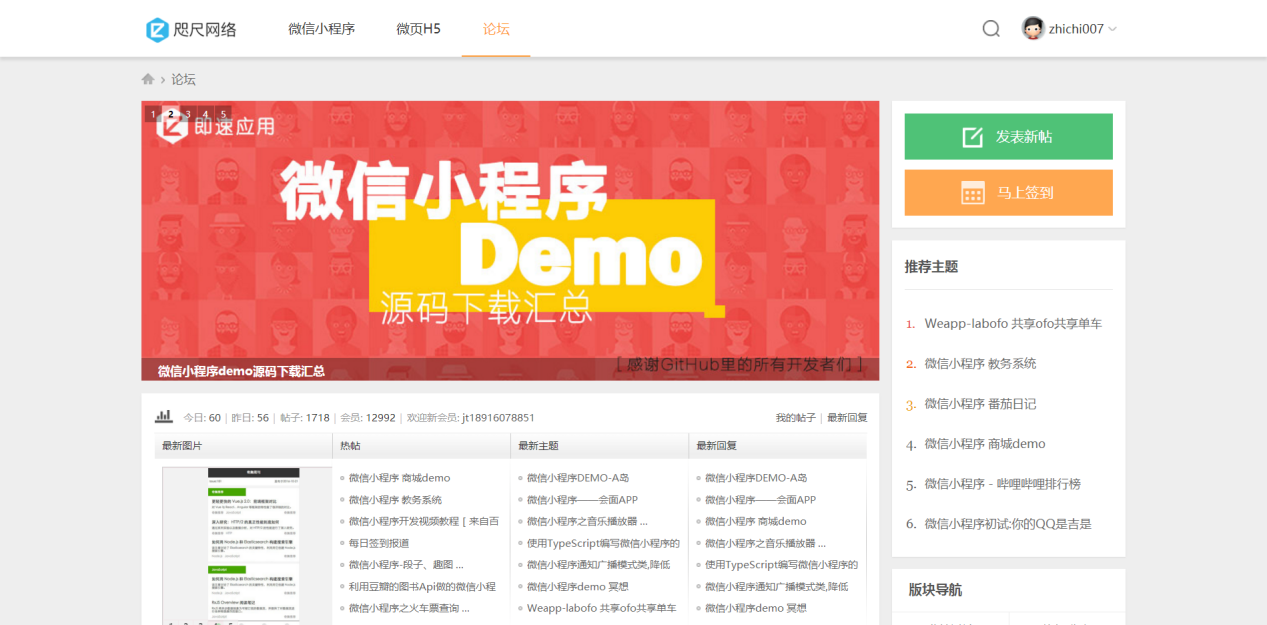The height and width of the screenshot is (625, 1267).
Task: Open recommended topic Weapp-labofo 共享ofo共享单车
Action: [1013, 324]
